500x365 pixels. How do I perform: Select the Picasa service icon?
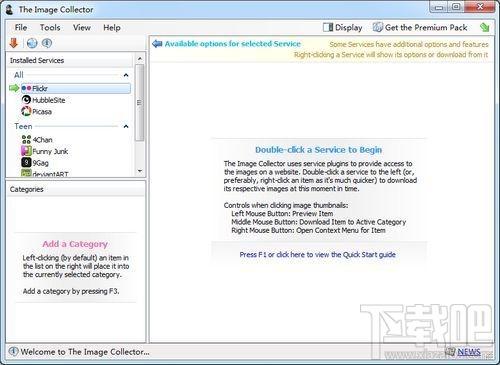(x=26, y=111)
